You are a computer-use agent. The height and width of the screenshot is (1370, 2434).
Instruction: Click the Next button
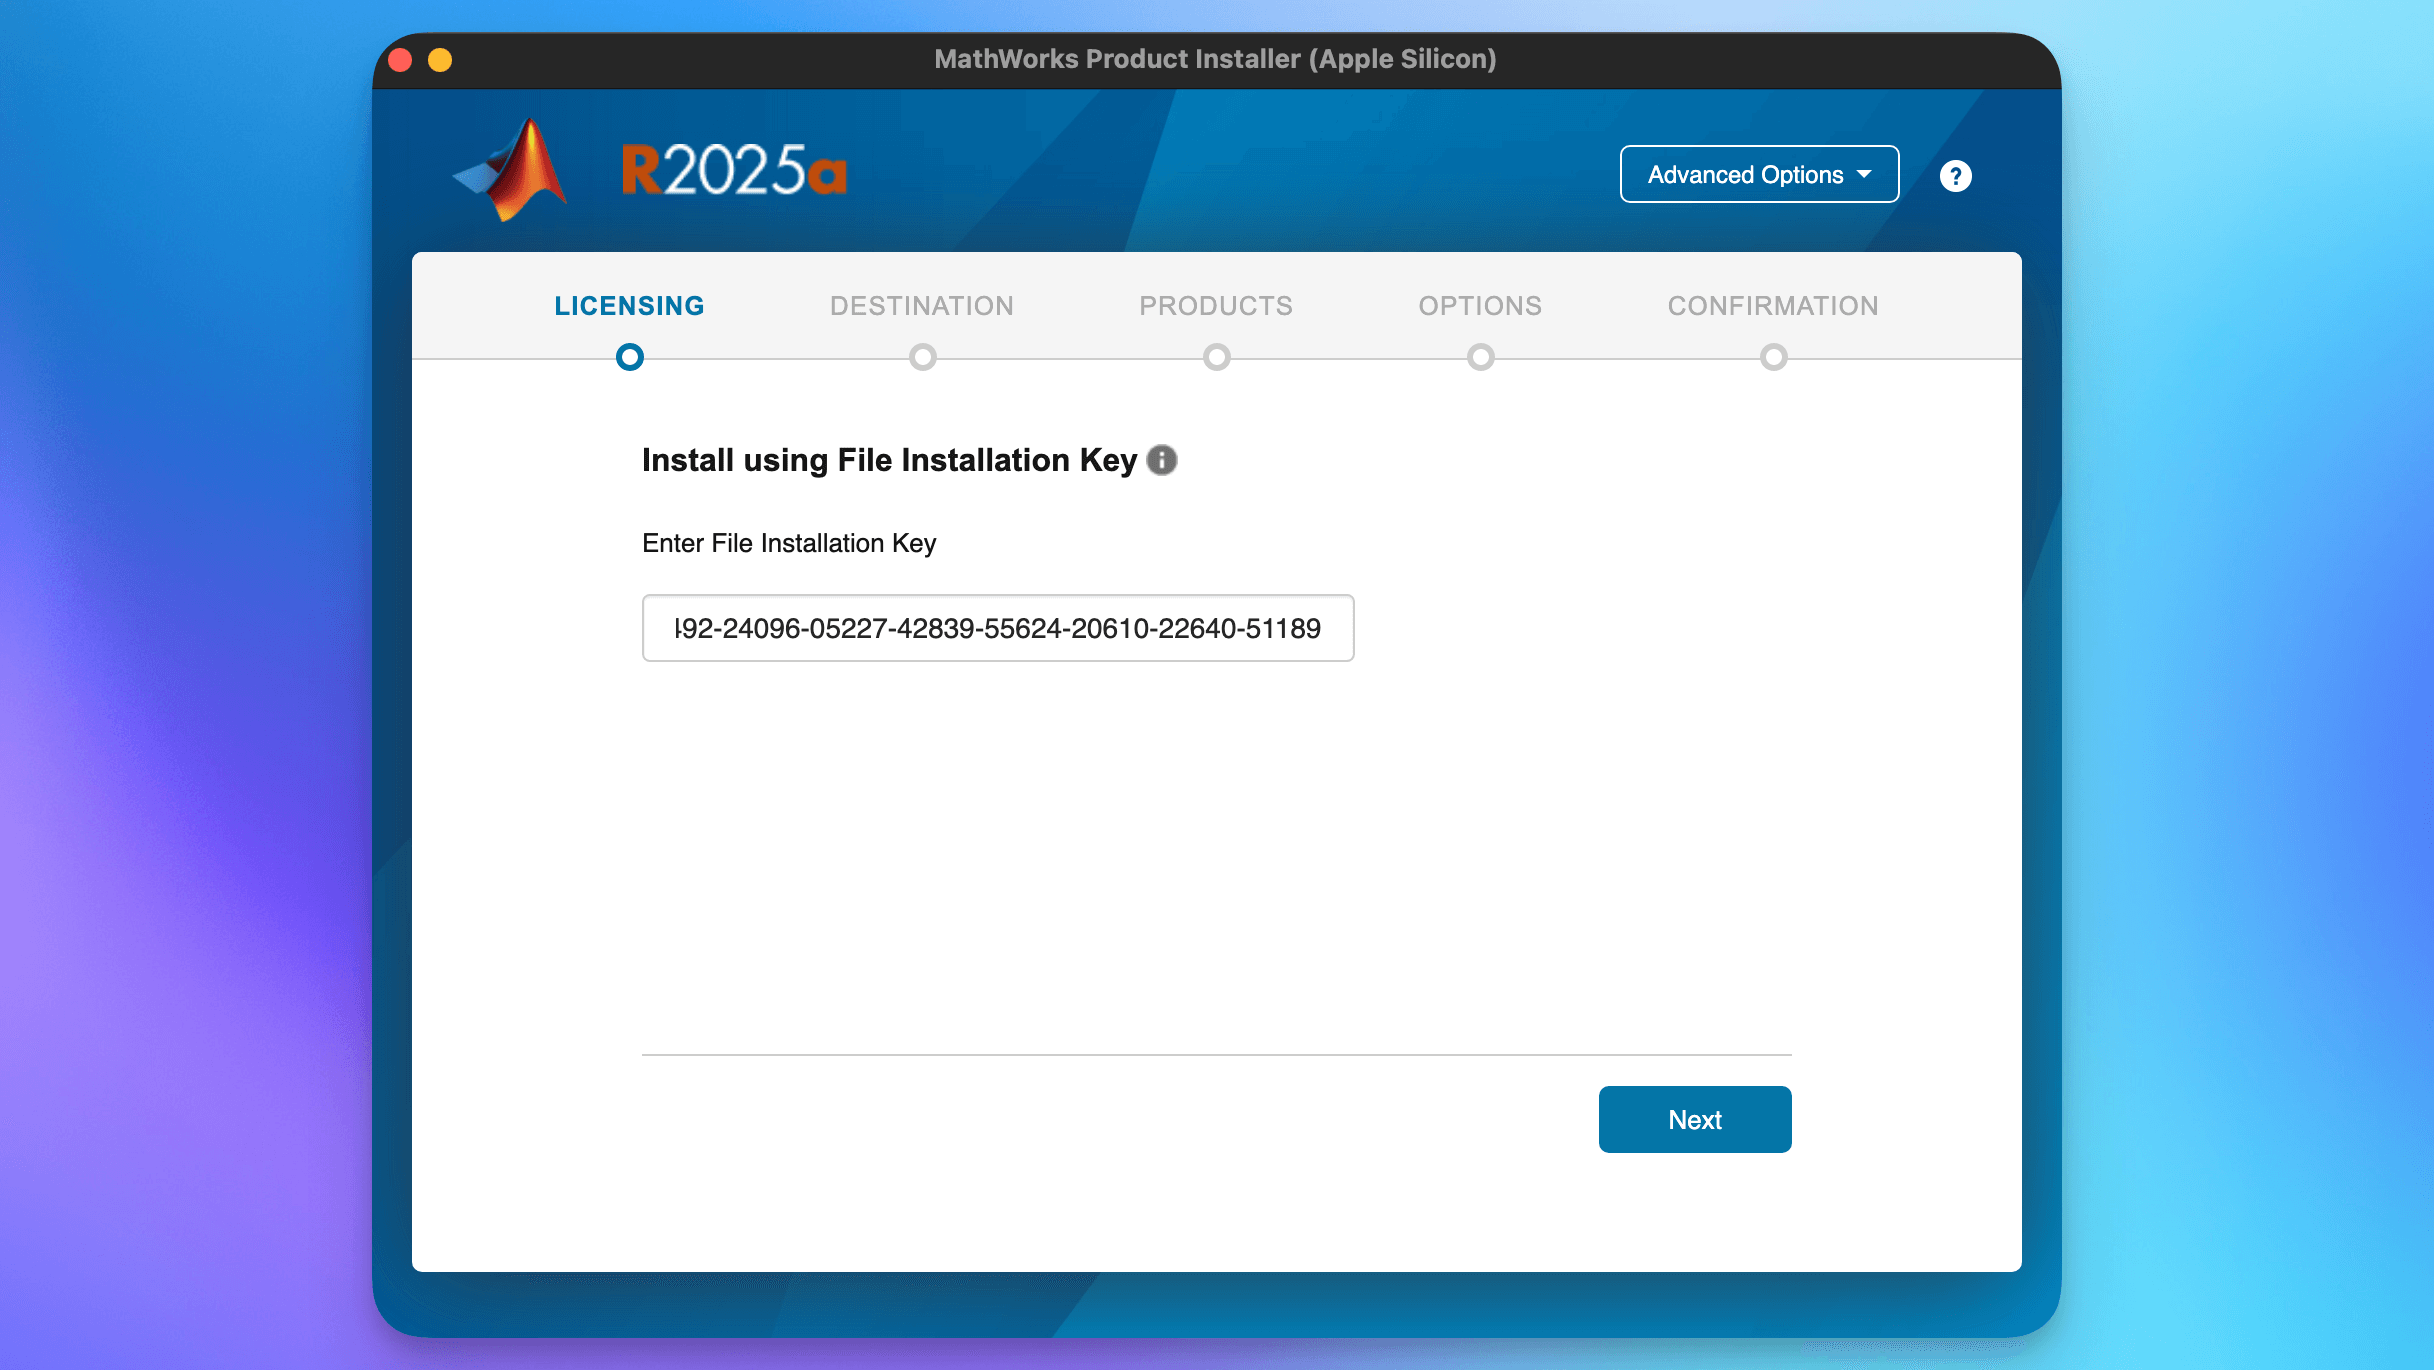(x=1695, y=1120)
